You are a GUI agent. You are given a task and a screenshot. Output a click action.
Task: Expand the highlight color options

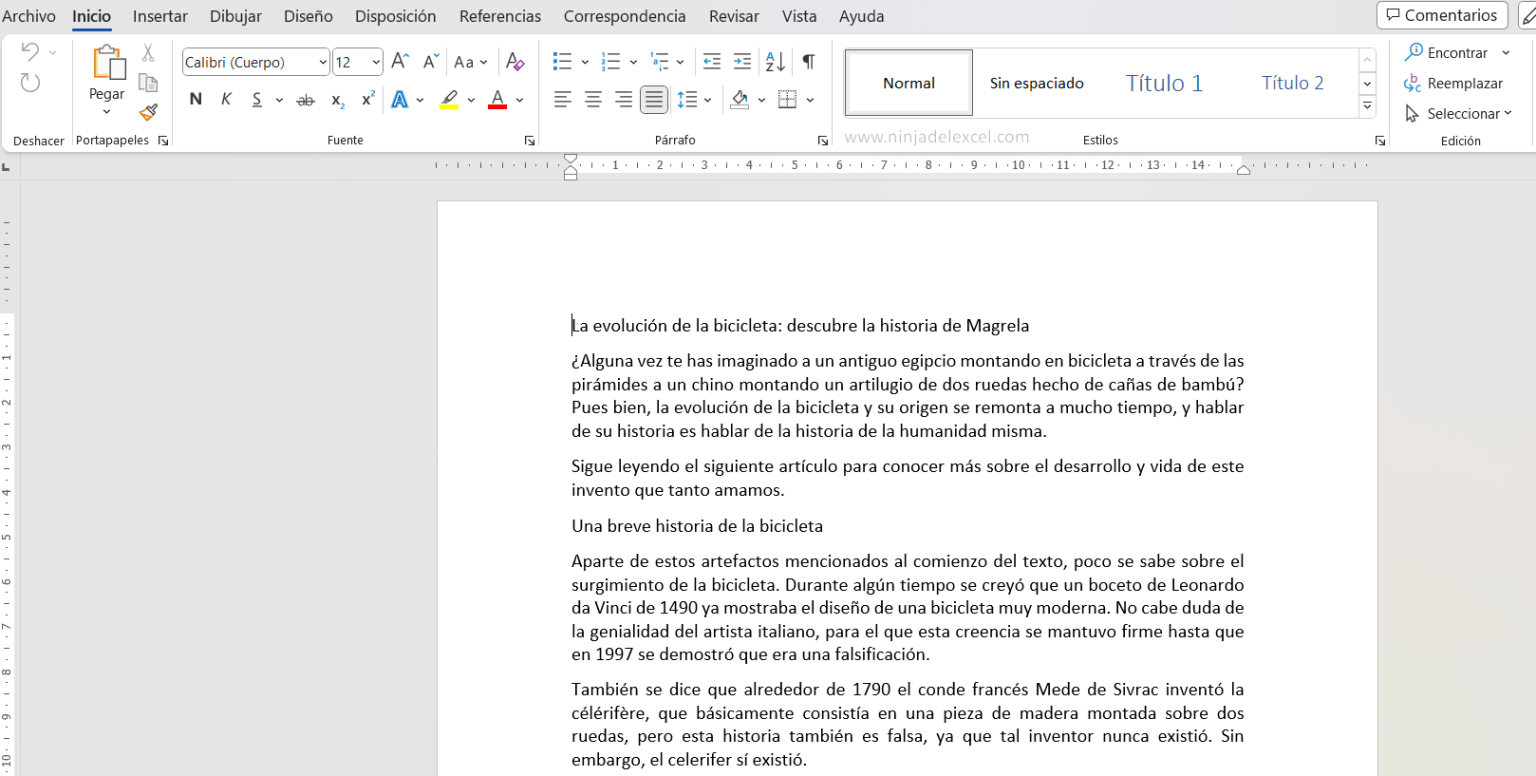[x=470, y=99]
